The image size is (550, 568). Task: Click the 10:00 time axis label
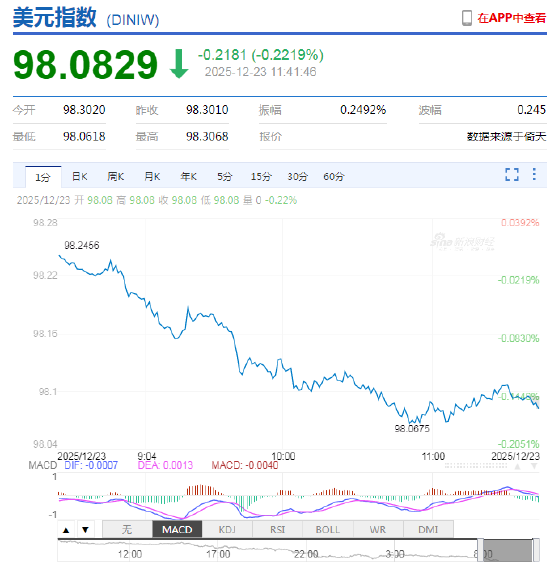click(283, 456)
